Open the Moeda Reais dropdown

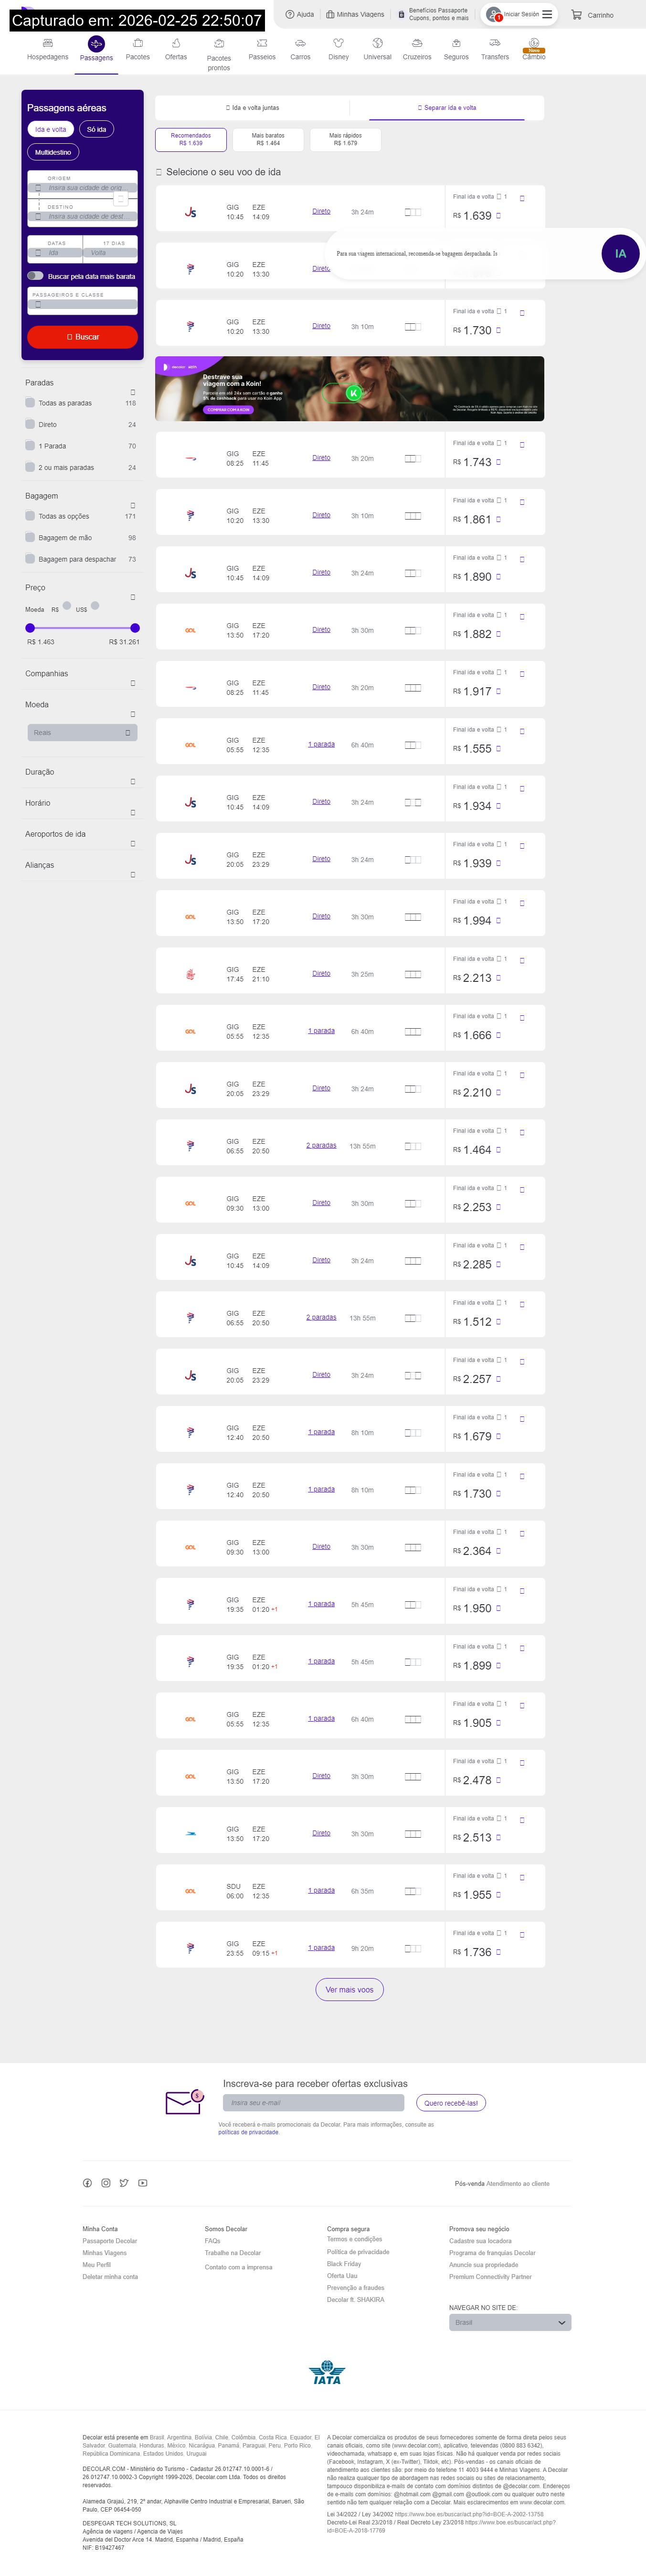point(82,733)
